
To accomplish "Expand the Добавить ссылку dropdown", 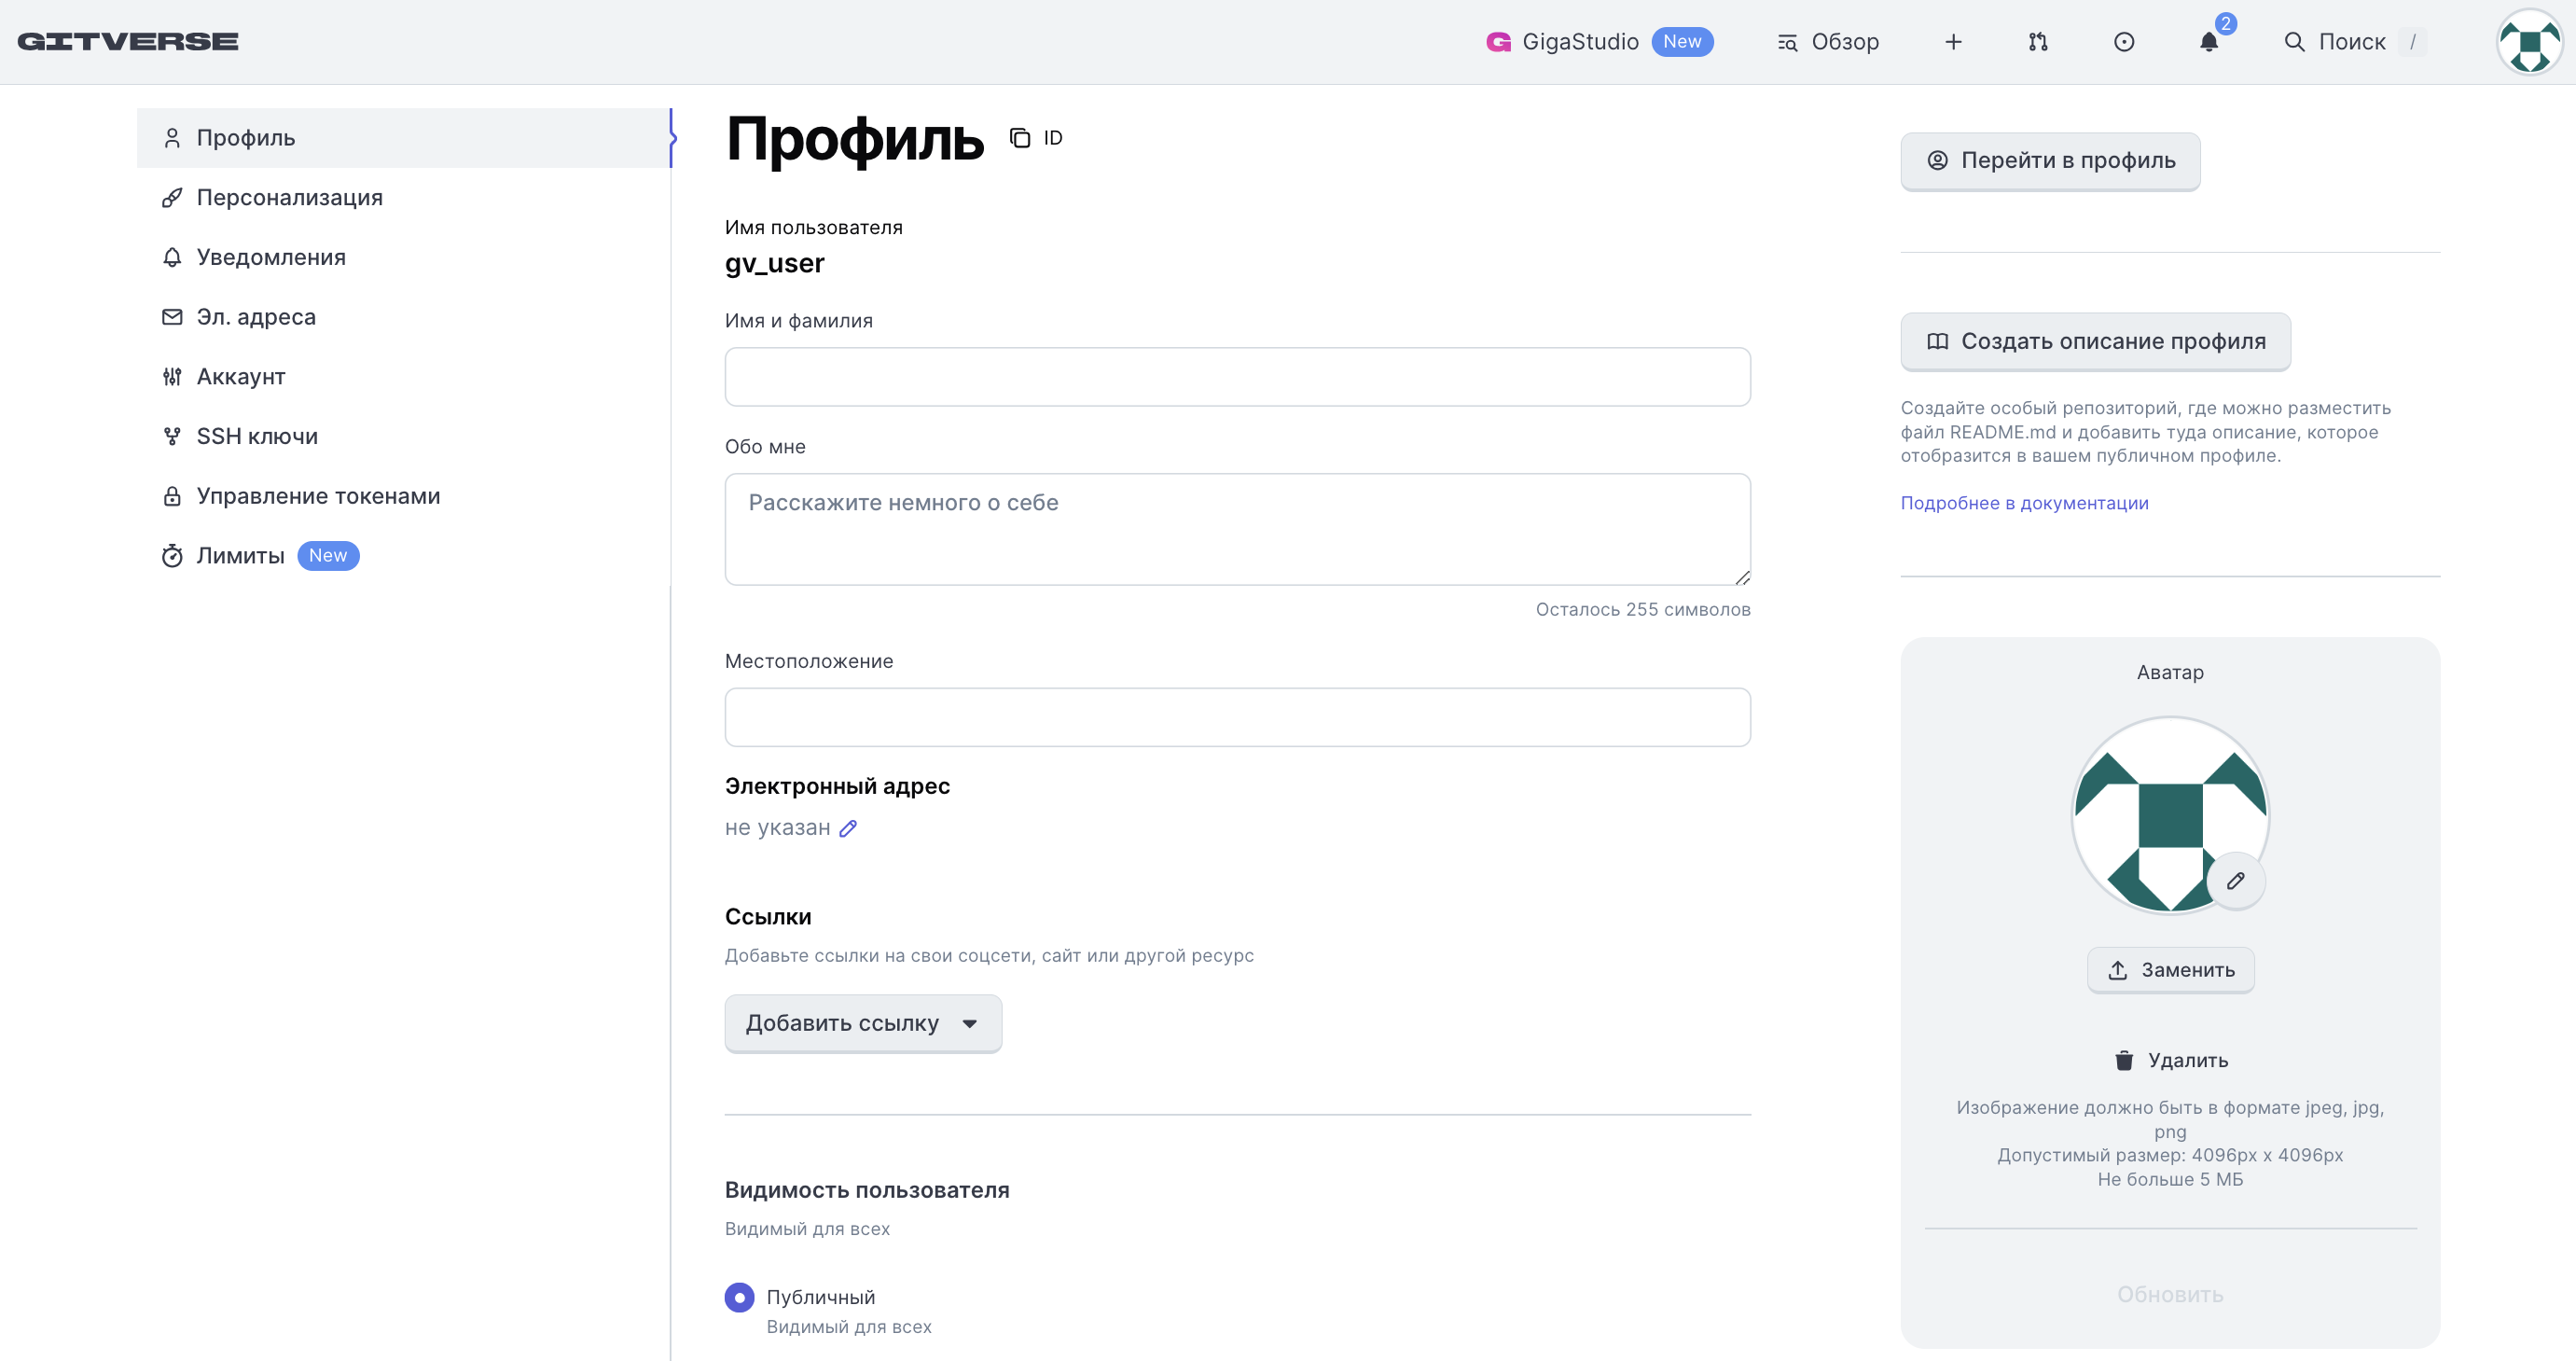I will [862, 1023].
